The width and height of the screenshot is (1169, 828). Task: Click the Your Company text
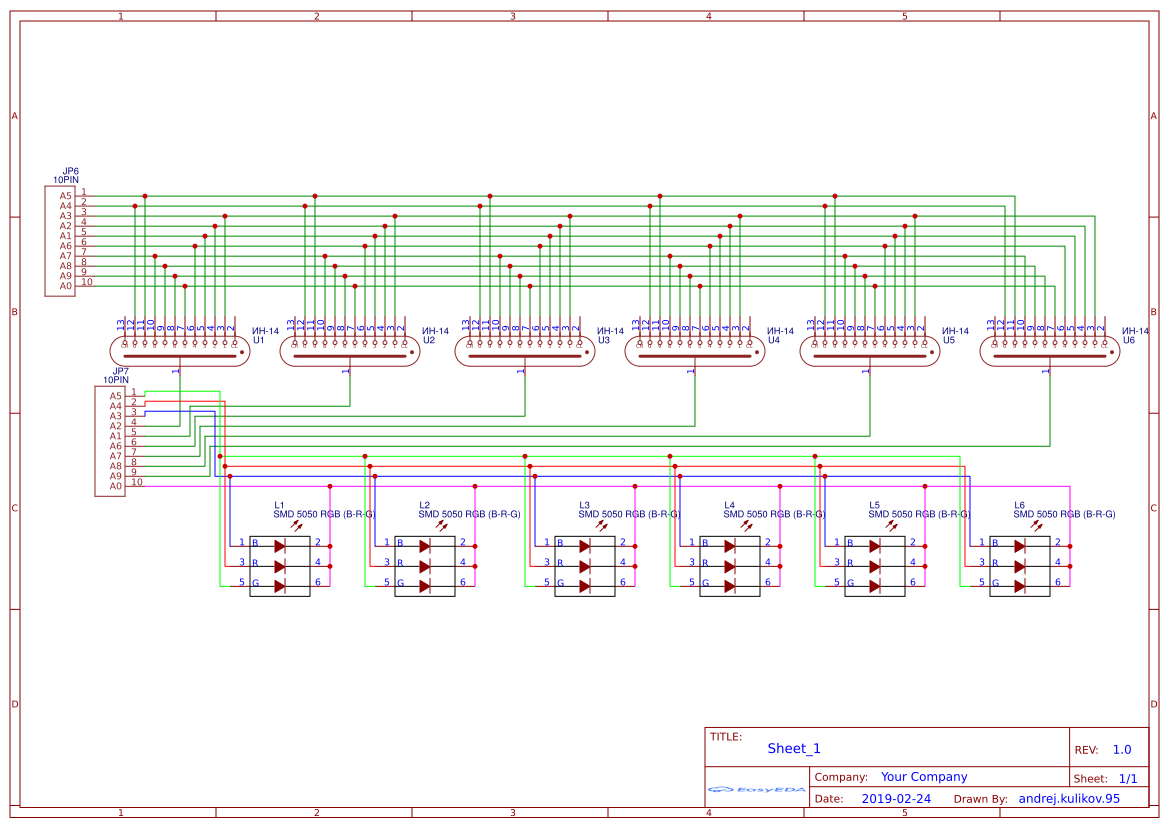point(924,777)
